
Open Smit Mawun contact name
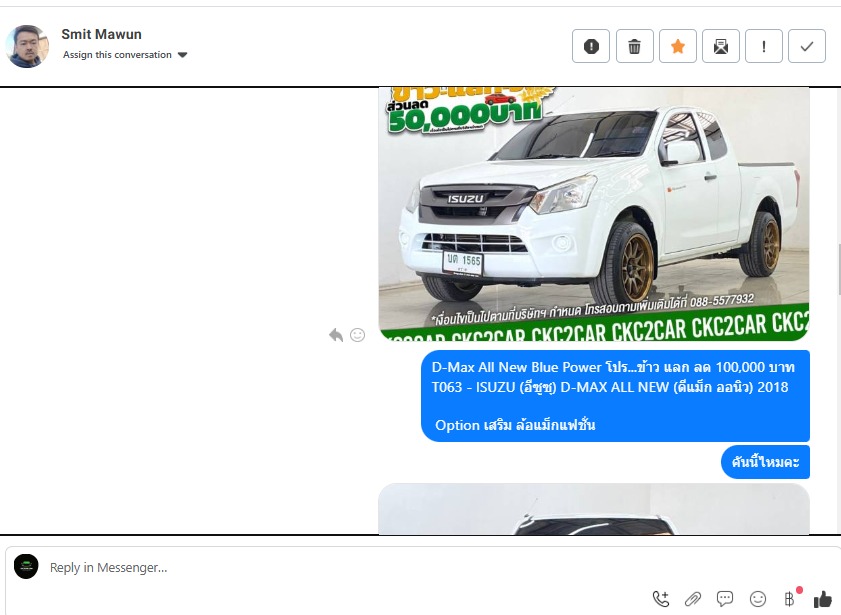pos(101,34)
